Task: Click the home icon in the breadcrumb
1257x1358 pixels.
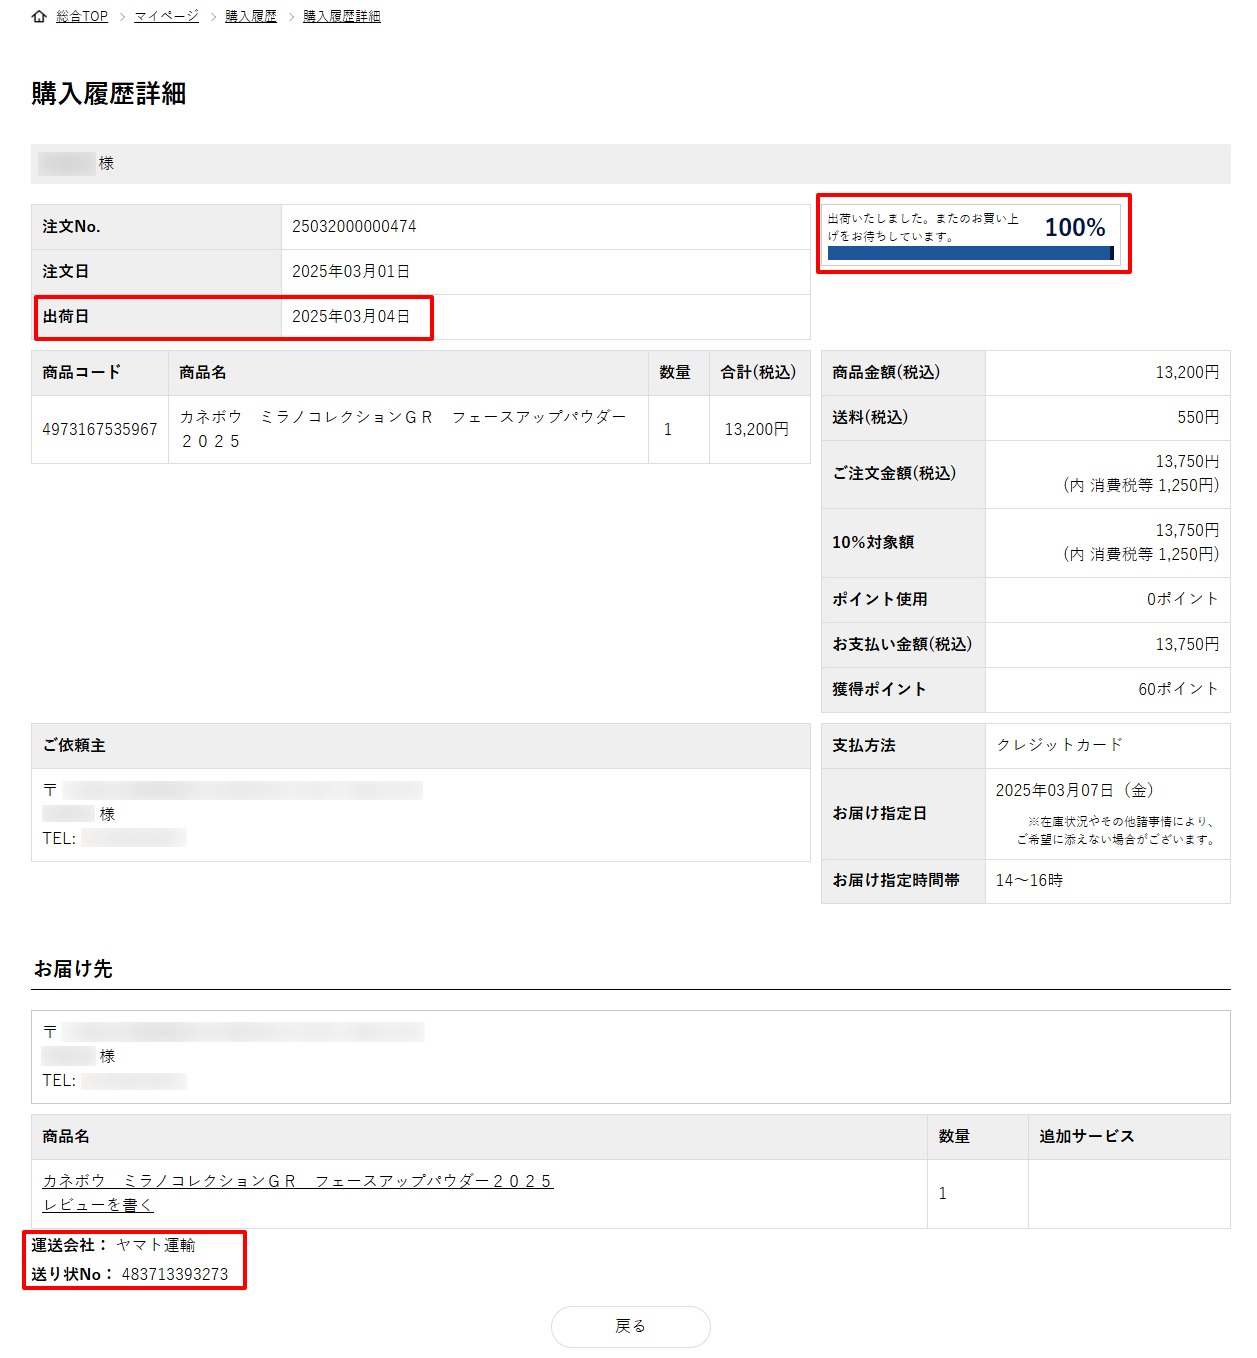Action: [39, 17]
